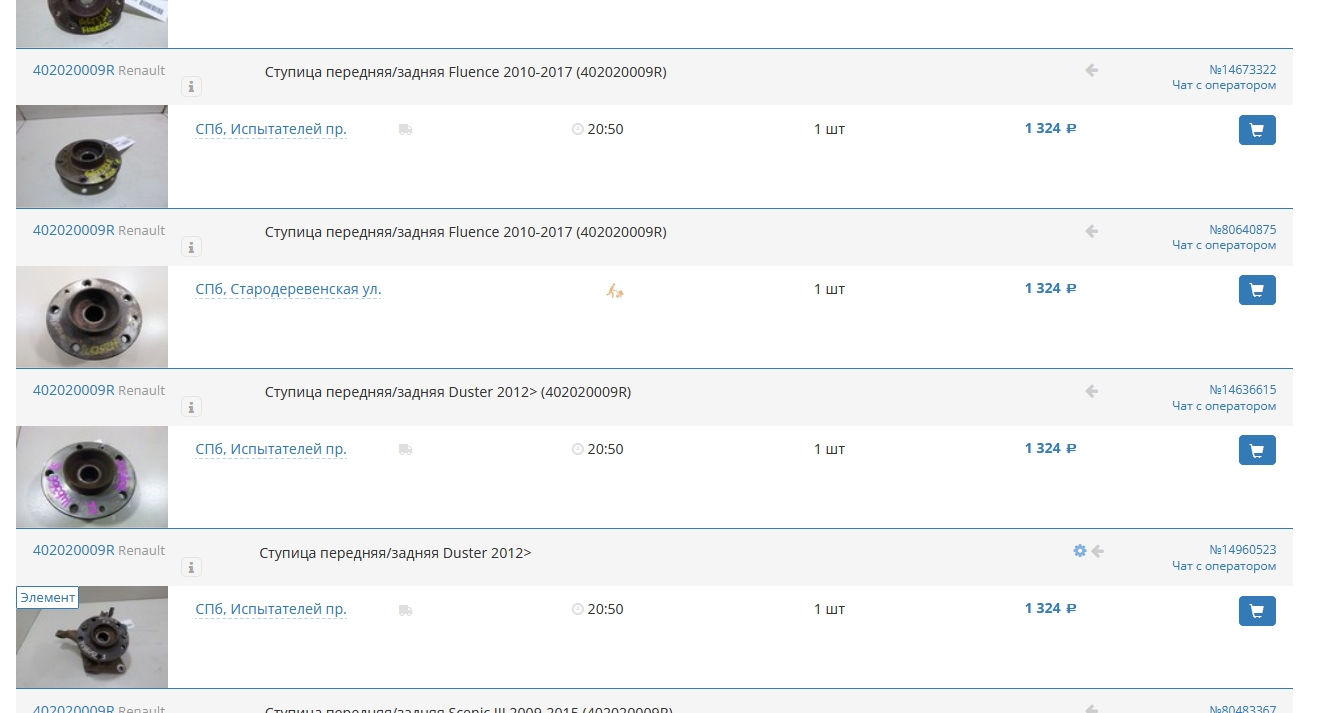Click price 1 324 ₽ for №14673322
Screen dimensions: 1330x713
tap(1050, 128)
